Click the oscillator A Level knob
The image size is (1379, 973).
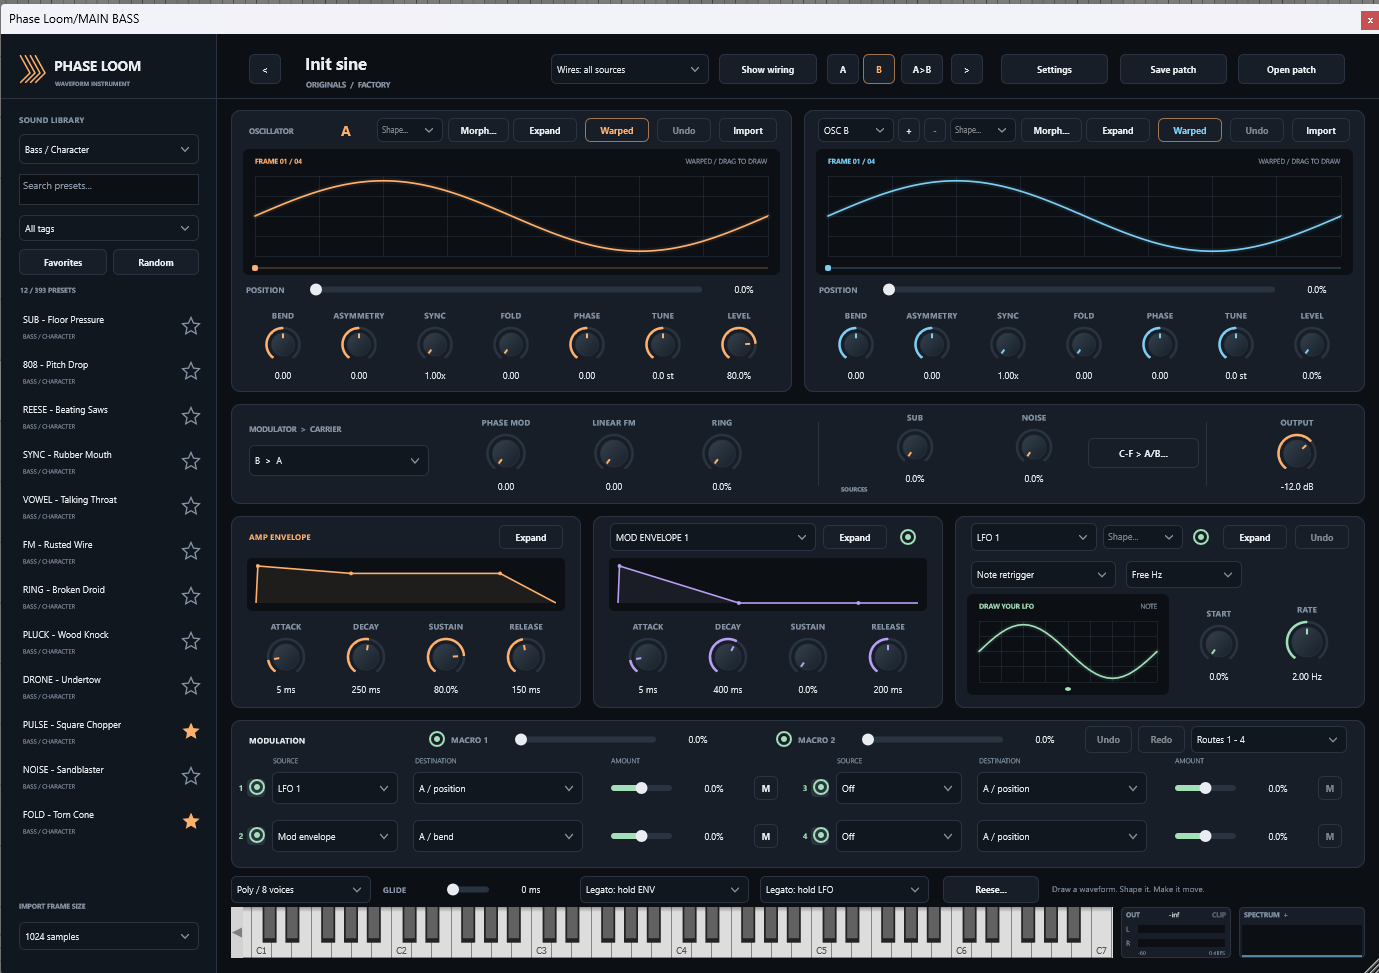pos(739,345)
